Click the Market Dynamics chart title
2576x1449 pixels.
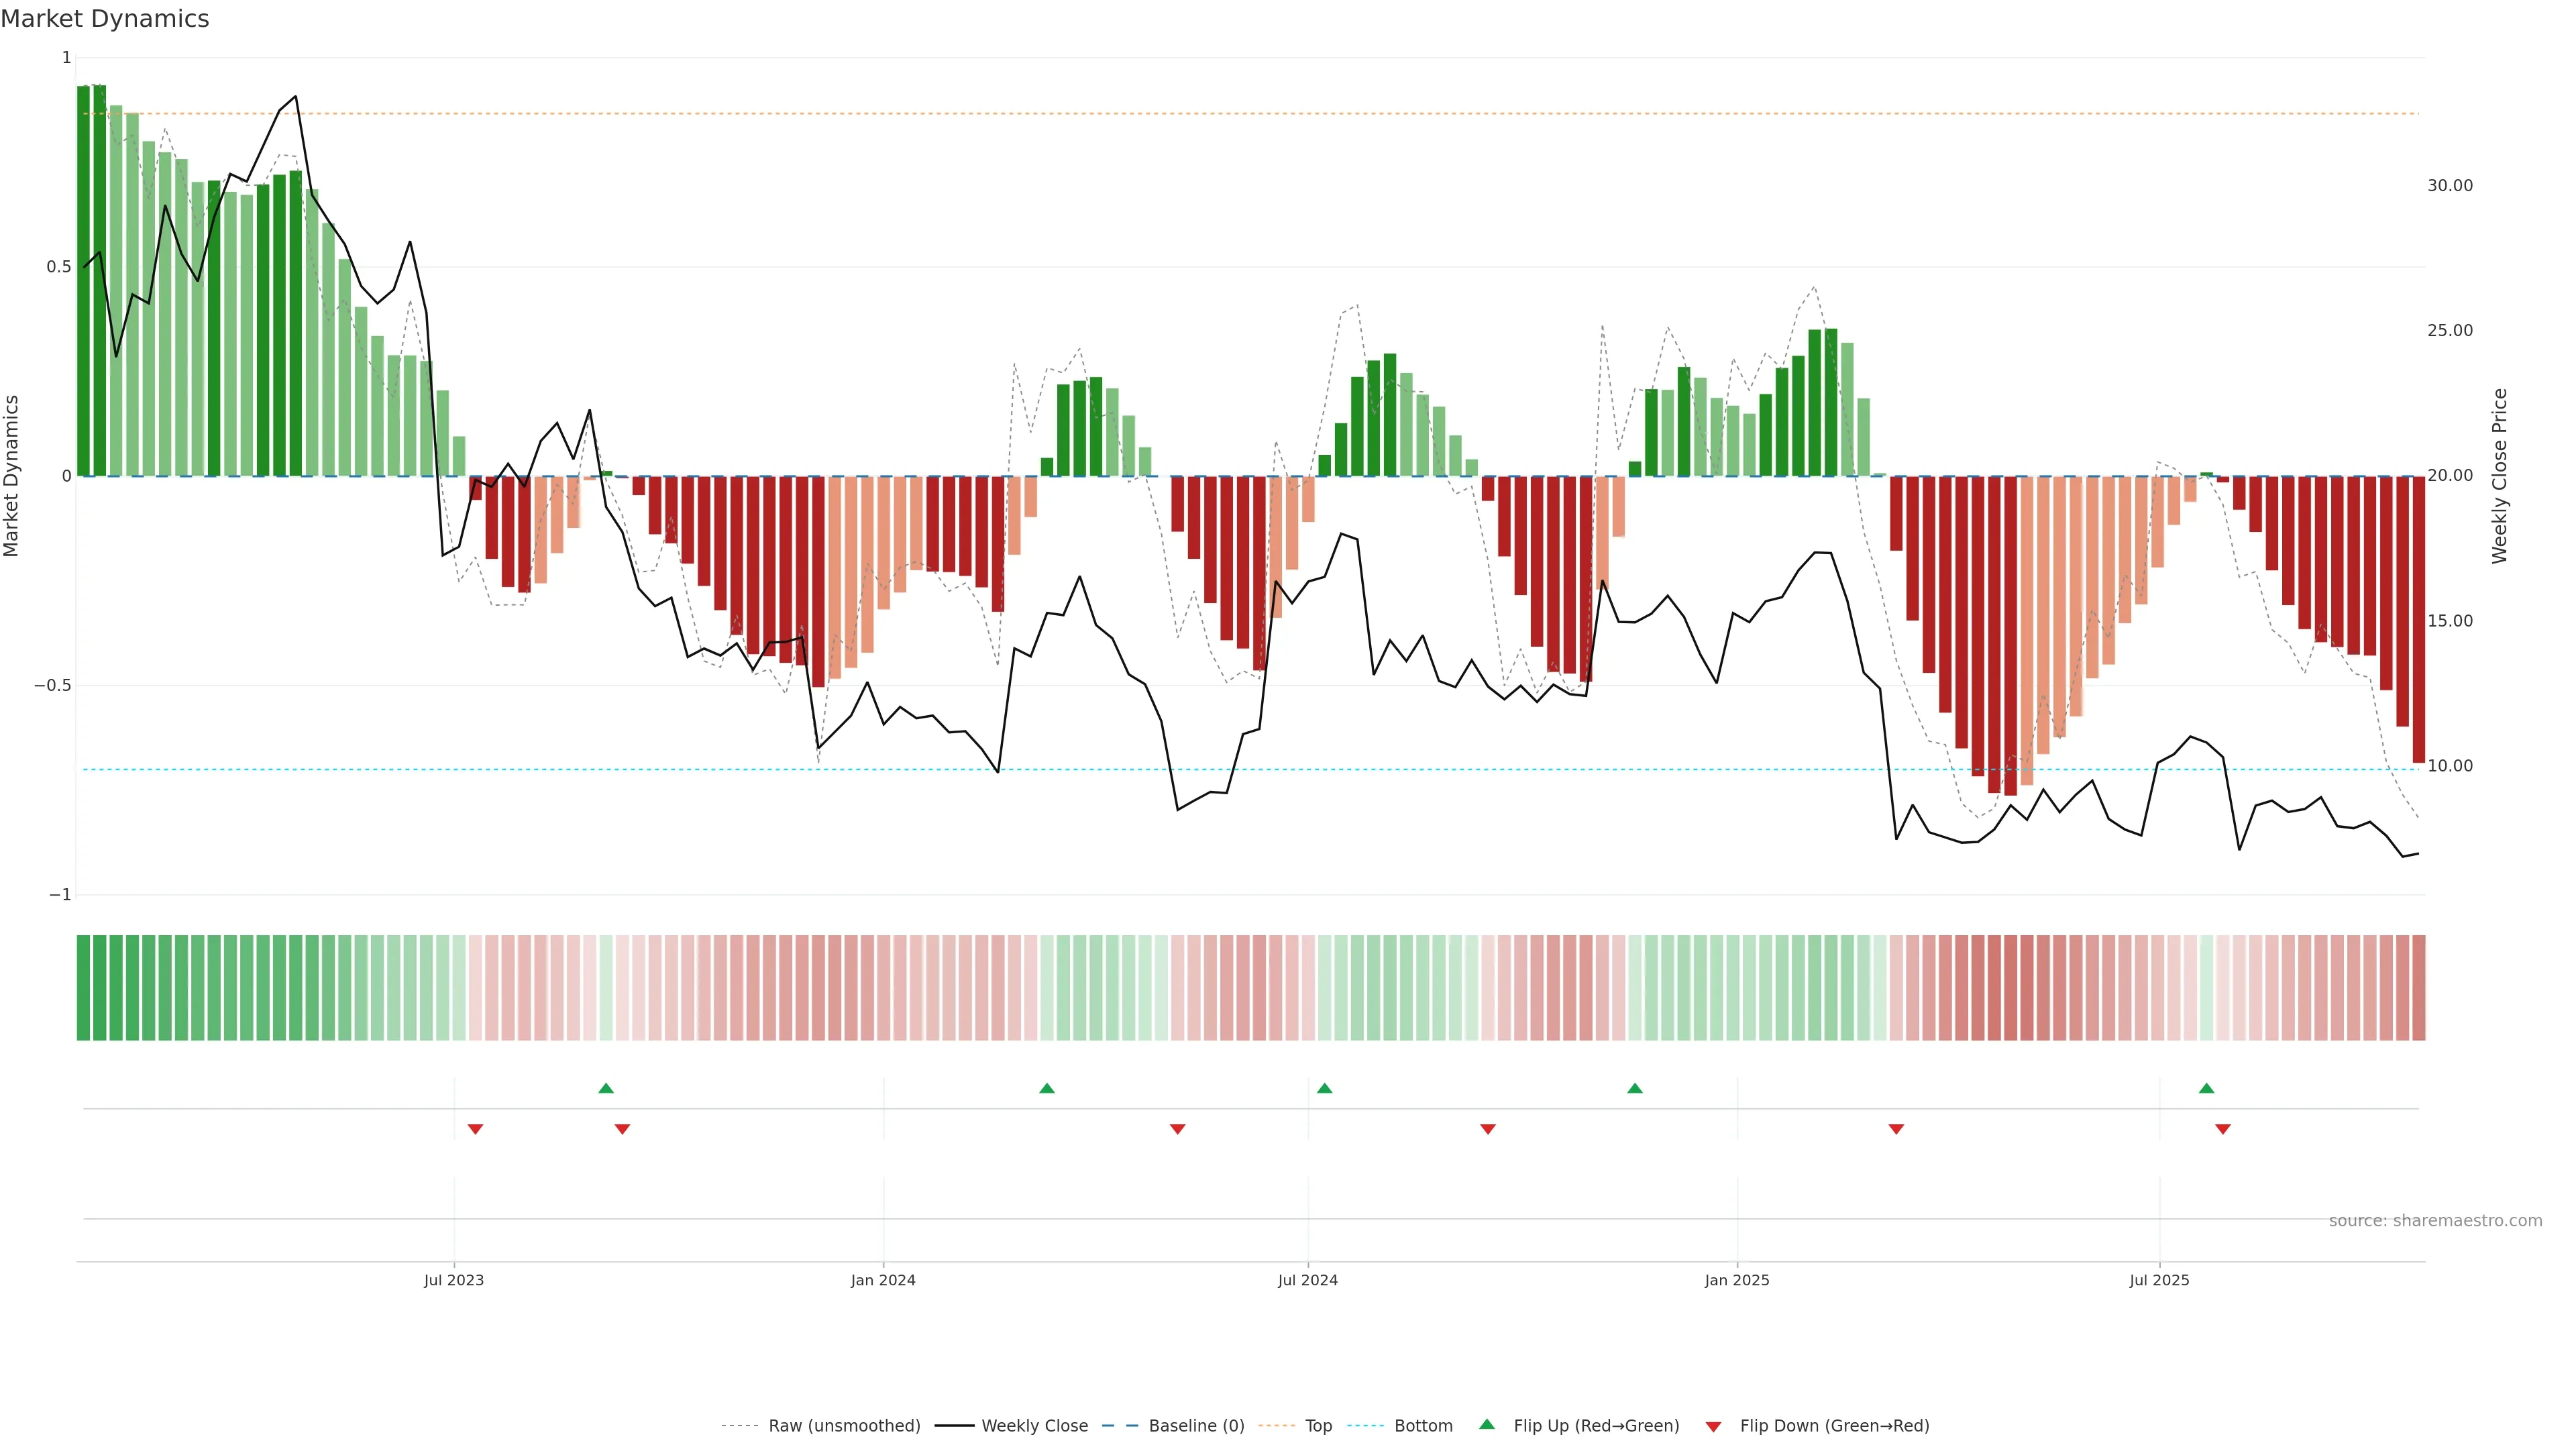pyautogui.click(x=105, y=19)
